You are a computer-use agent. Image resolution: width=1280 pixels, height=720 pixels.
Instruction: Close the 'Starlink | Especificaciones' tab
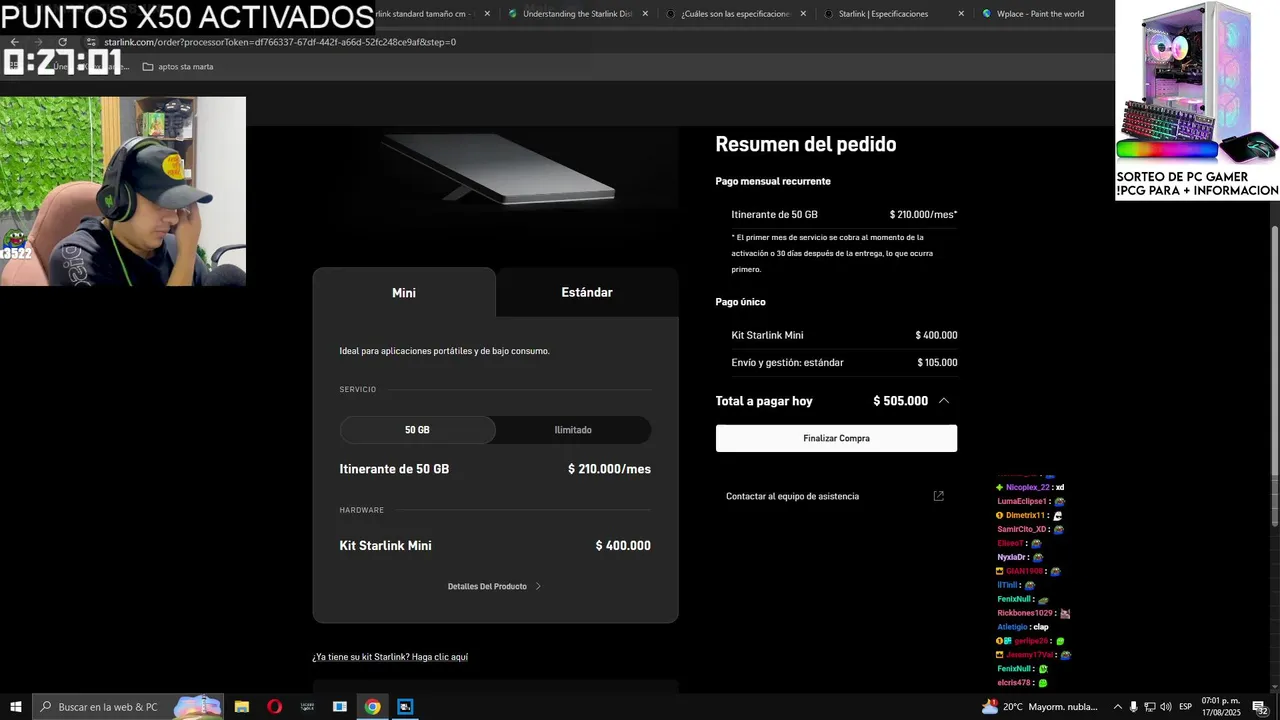(961, 14)
